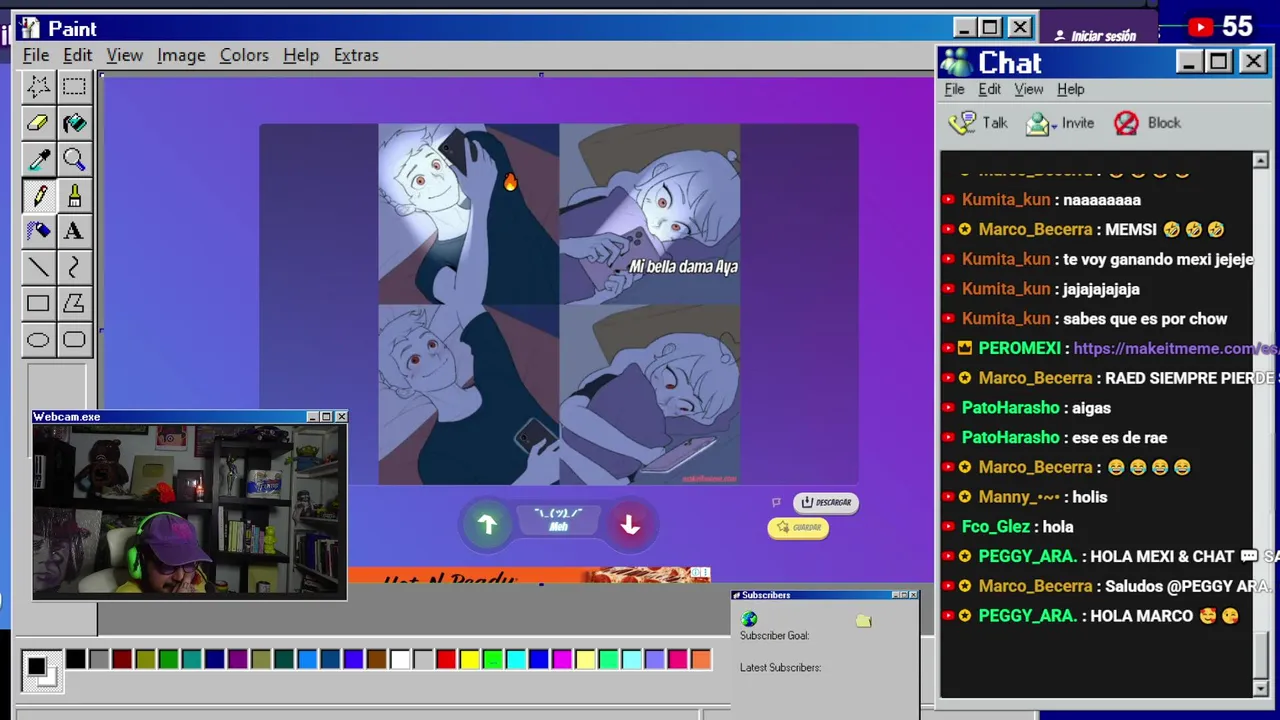The width and height of the screenshot is (1280, 720).
Task: Click the Hot-N-Ready pizza banner ad
Action: pos(530,576)
